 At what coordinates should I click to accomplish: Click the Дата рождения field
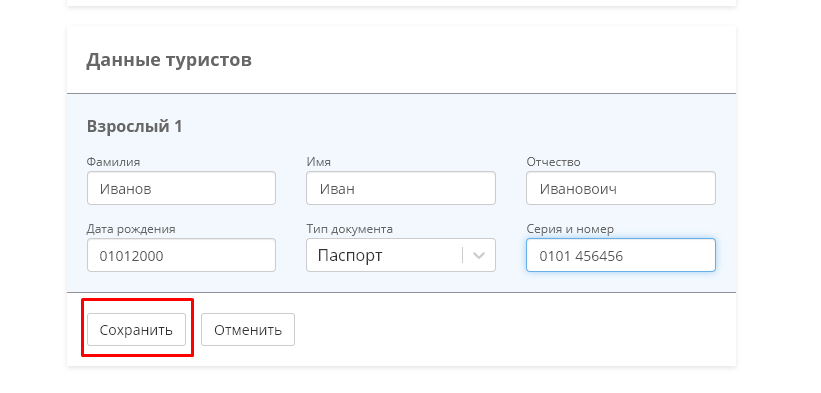181,255
